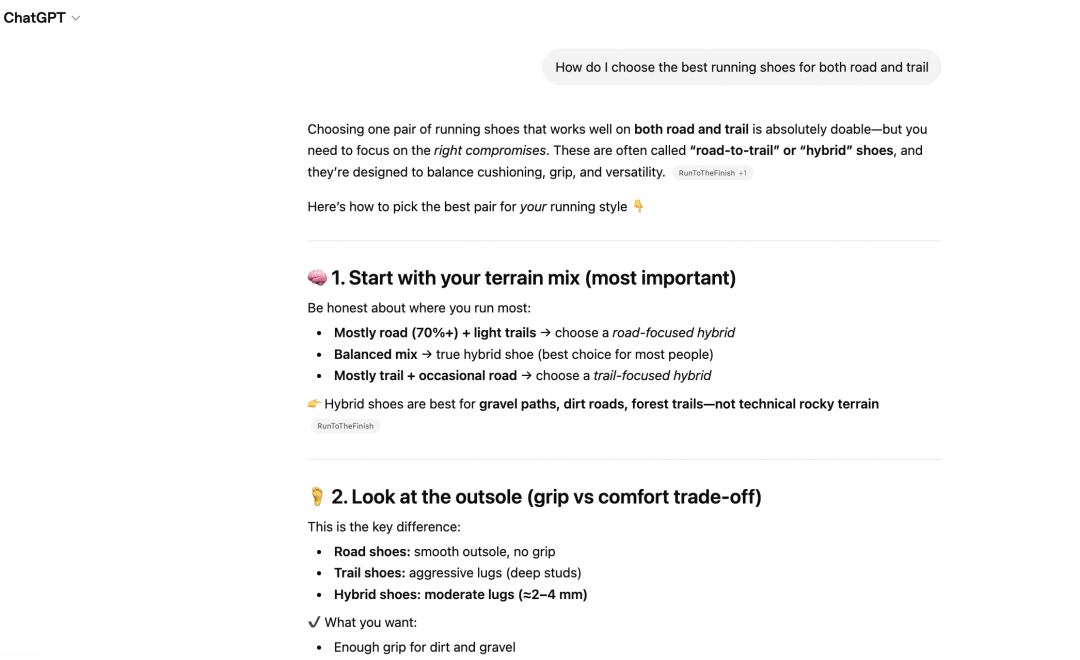Open the RunToTheFinish +1 citation chip
Image resolution: width=1080 pixels, height=660 pixels.
[x=712, y=173]
